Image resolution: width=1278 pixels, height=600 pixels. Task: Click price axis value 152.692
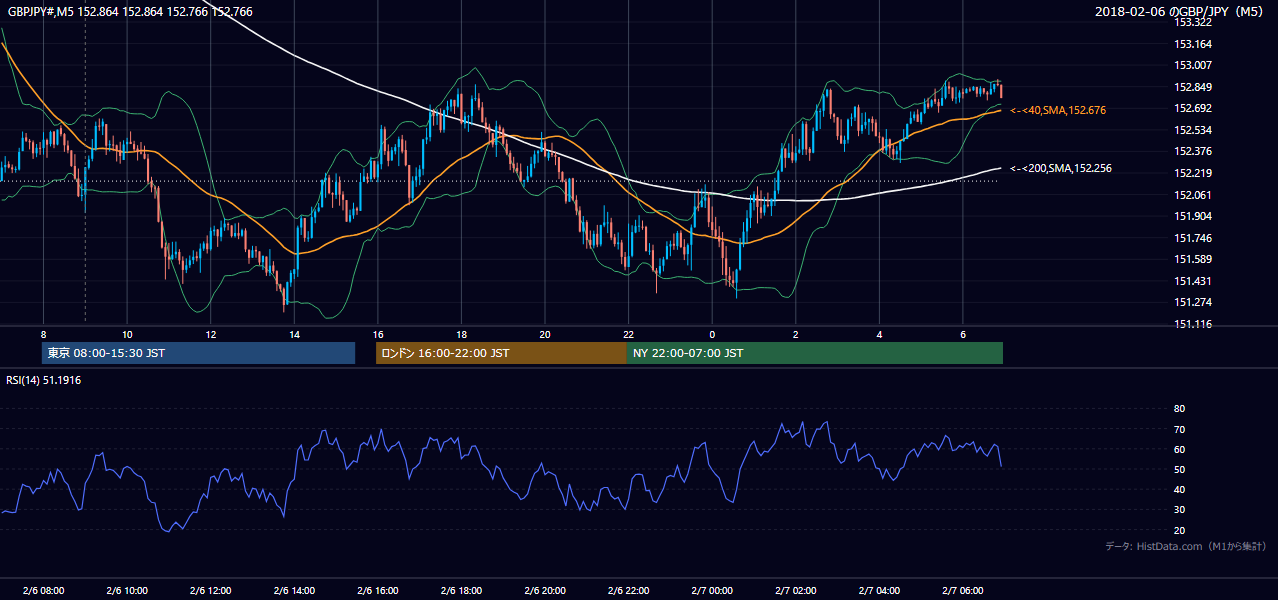tap(1192, 108)
